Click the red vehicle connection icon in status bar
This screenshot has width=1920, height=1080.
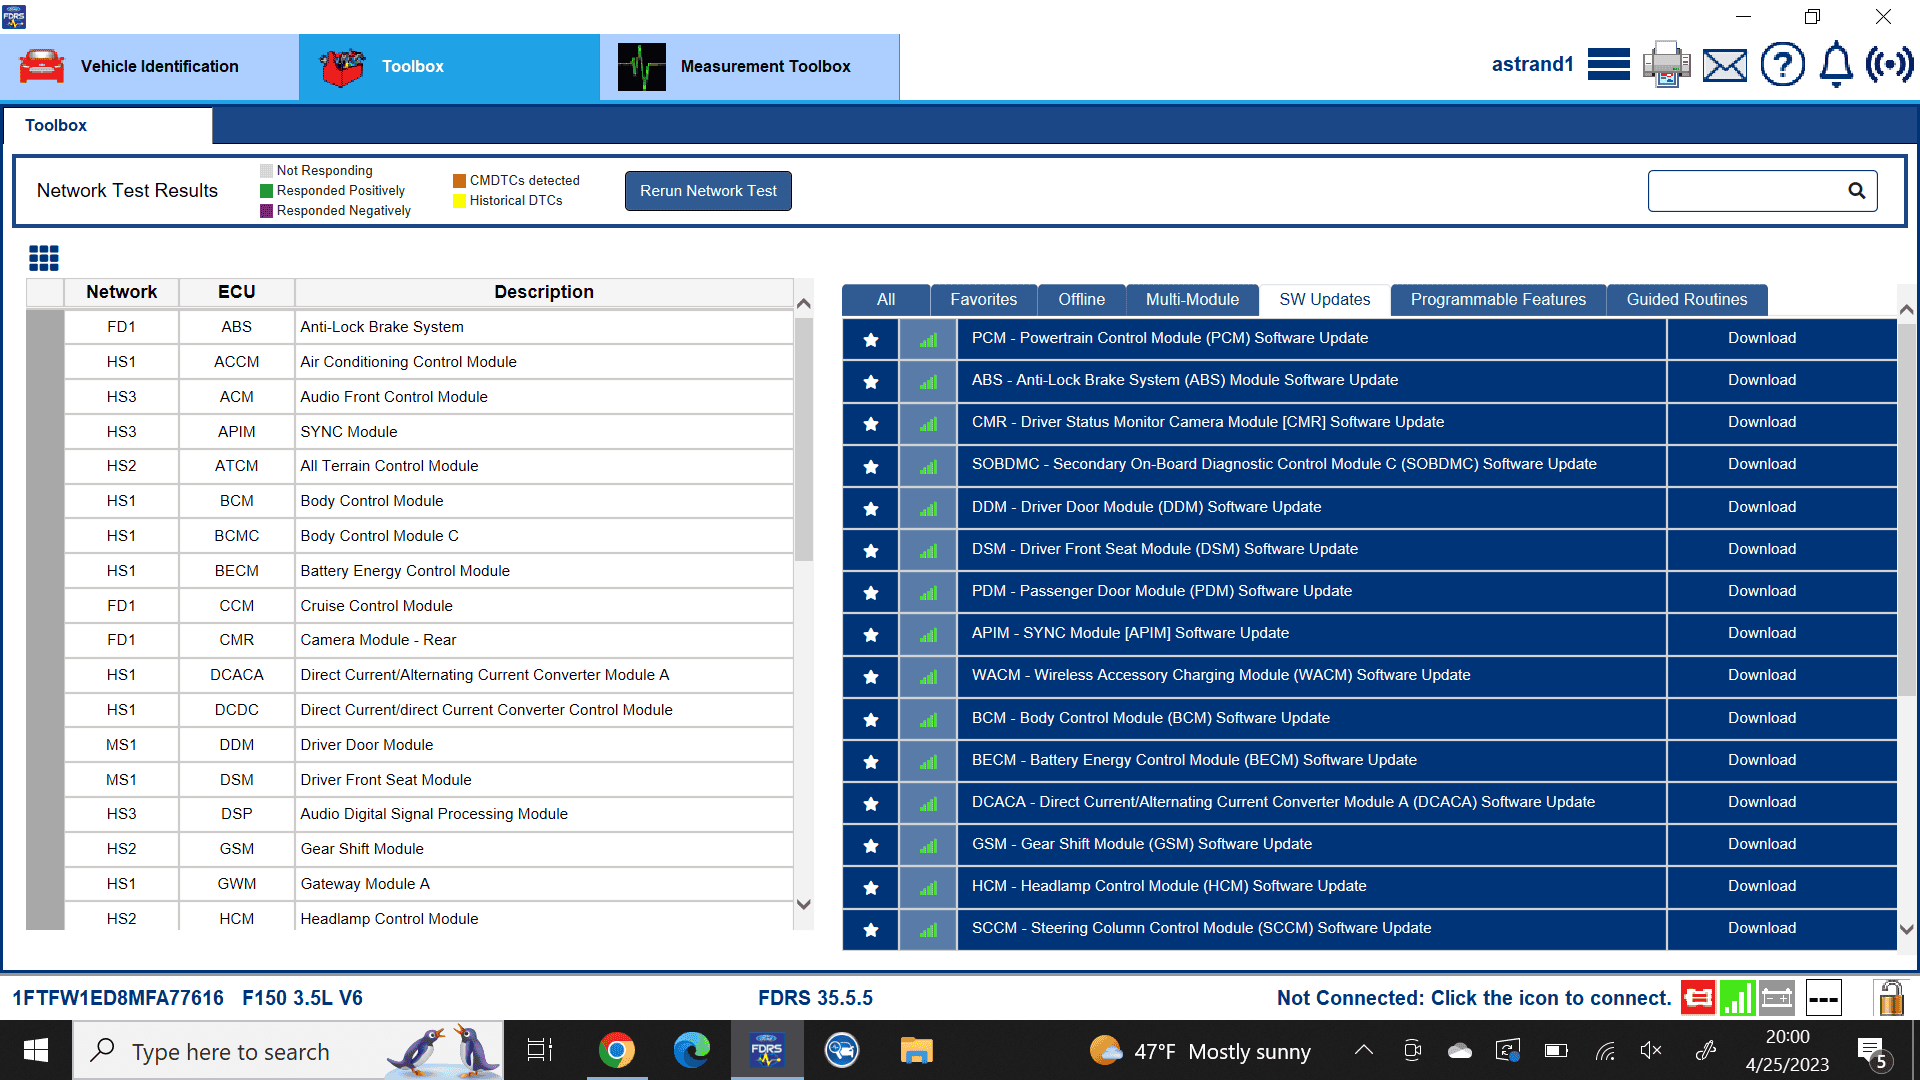[x=1698, y=997]
